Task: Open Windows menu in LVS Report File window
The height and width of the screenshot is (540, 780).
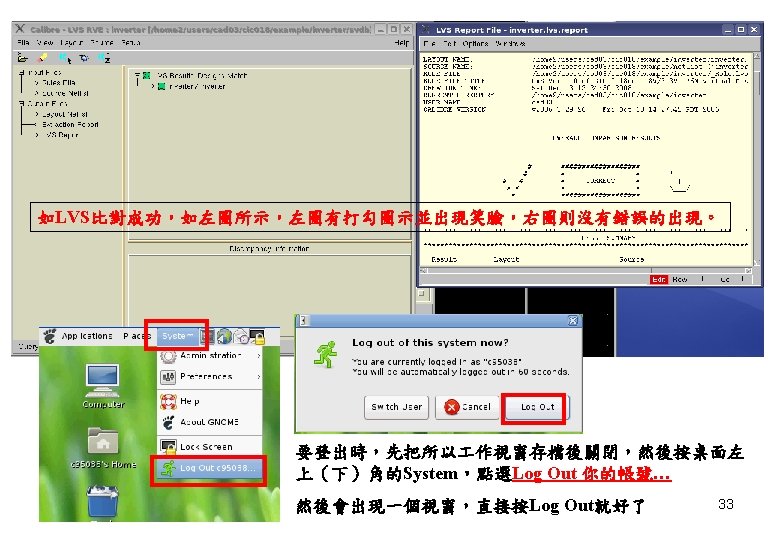Action: point(510,44)
